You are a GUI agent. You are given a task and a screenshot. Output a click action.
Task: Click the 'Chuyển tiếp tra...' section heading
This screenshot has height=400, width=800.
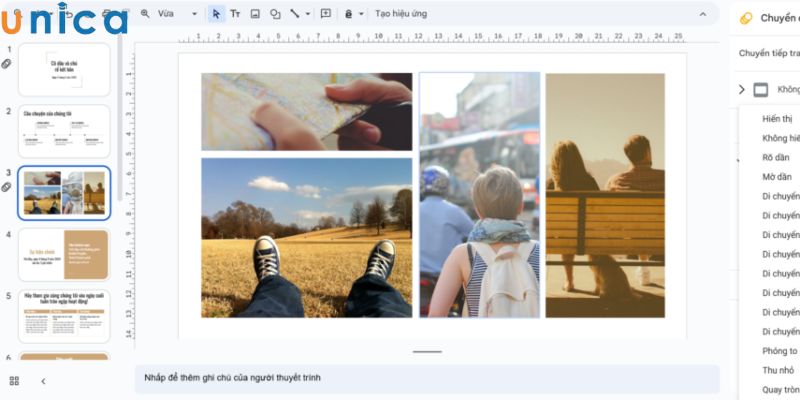click(x=769, y=54)
